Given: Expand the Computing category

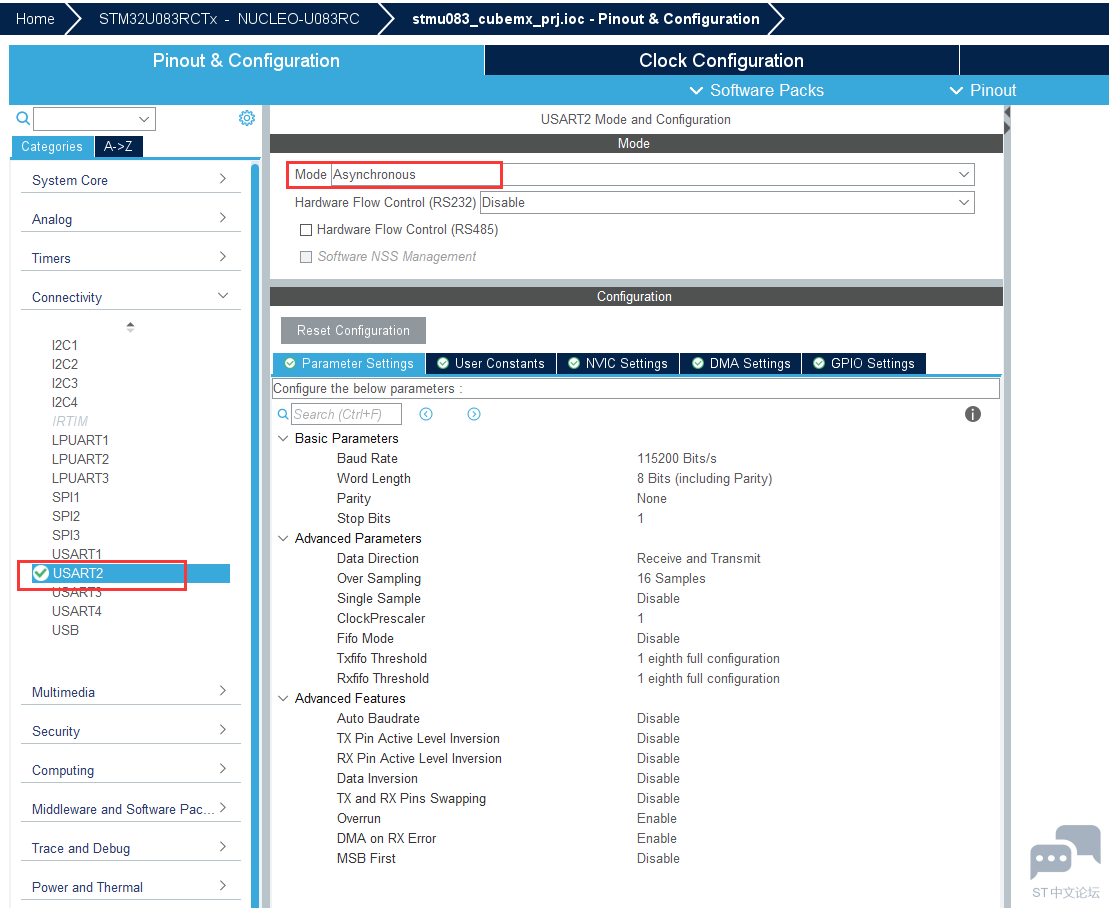Looking at the screenshot, I should pos(131,769).
